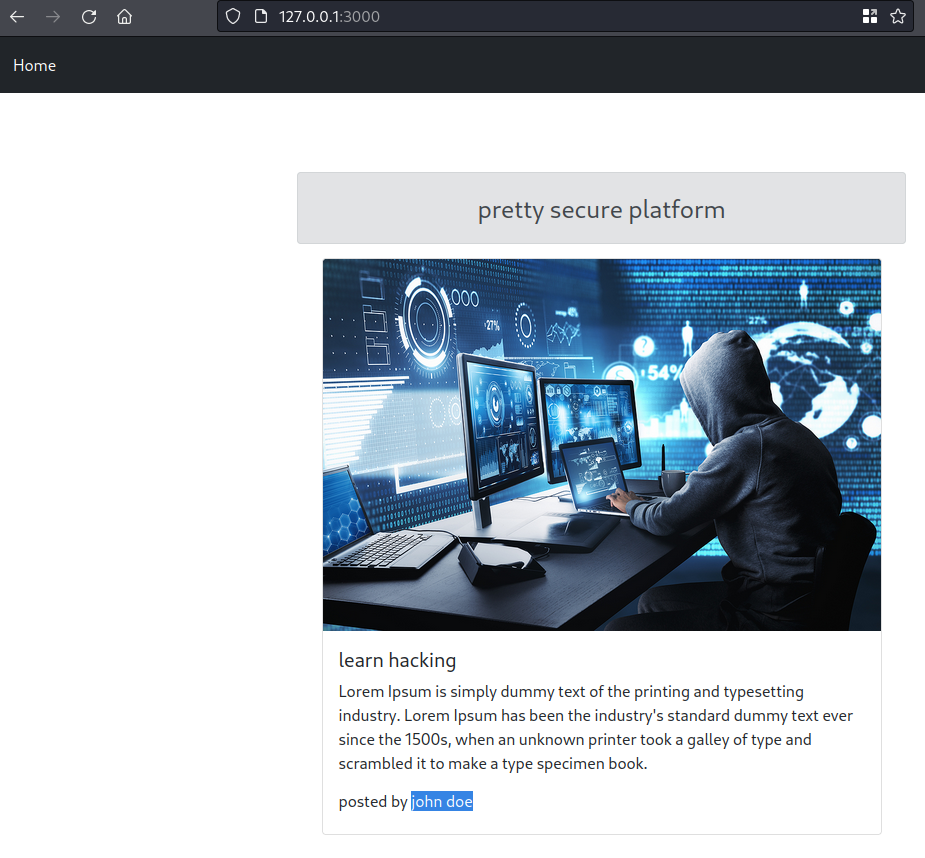The height and width of the screenshot is (858, 925).
Task: Go back using the browser back arrow
Action: pos(17,17)
